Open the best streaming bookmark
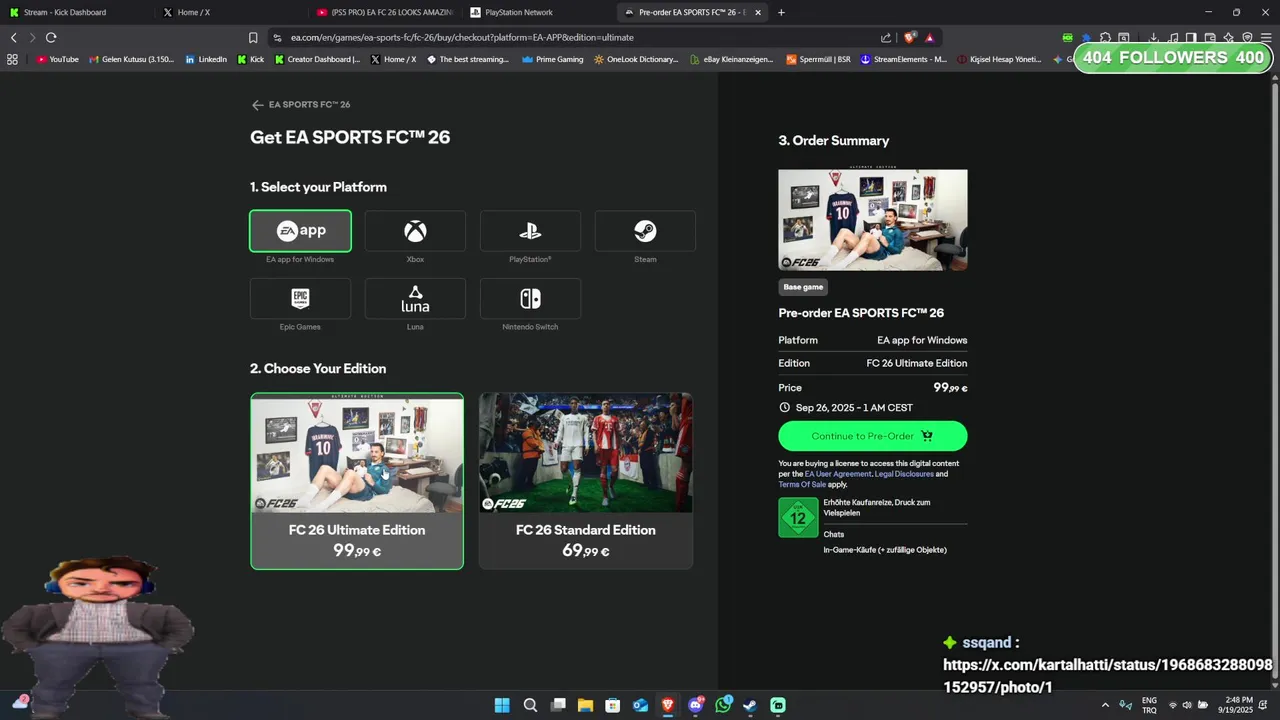The width and height of the screenshot is (1280, 720). [x=467, y=59]
